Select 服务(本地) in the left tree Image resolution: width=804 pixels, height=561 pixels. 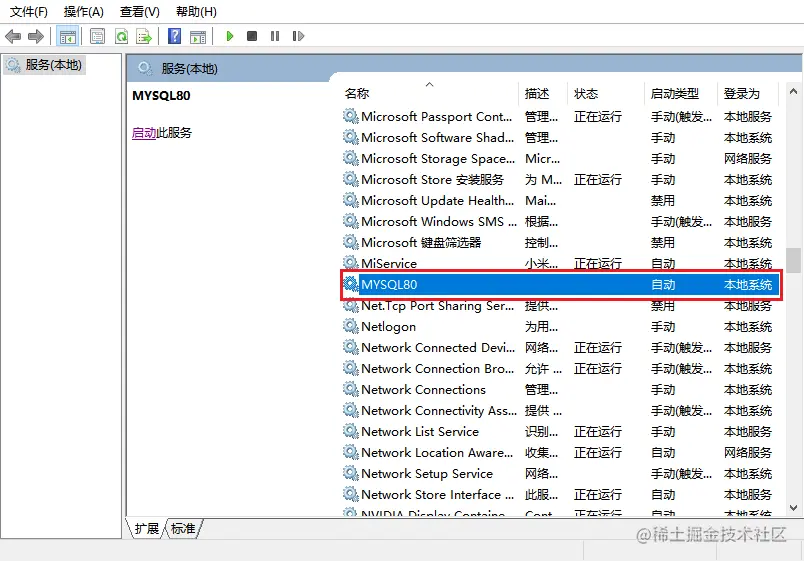click(x=45, y=65)
